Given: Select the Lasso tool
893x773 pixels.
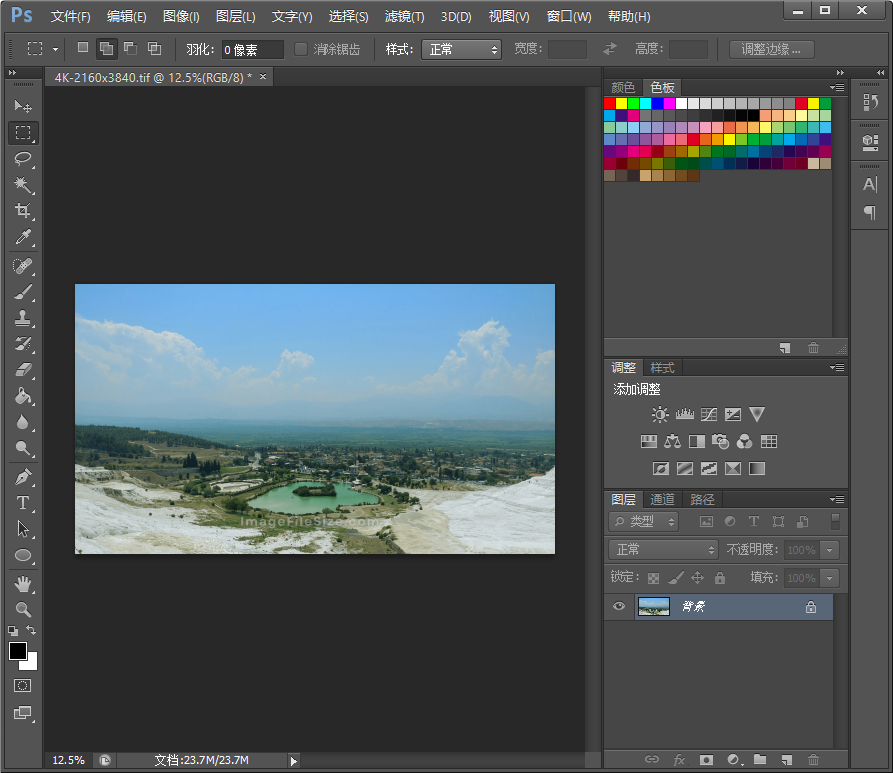Looking at the screenshot, I should pos(23,159).
